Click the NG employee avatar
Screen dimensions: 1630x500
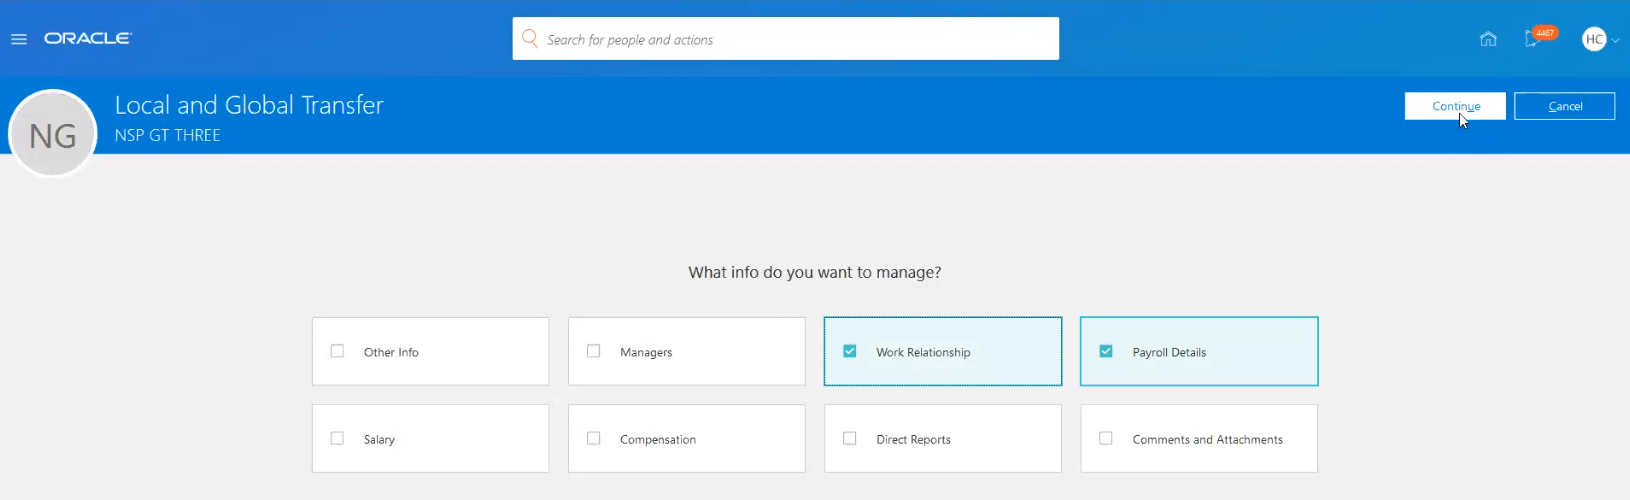tap(52, 134)
